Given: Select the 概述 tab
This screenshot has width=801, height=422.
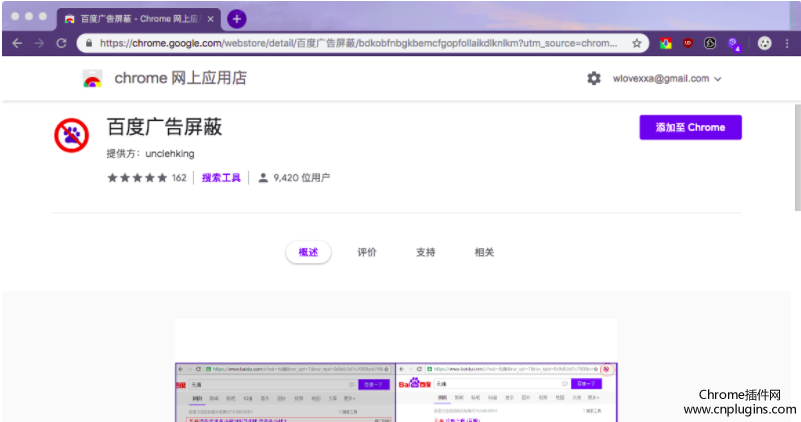Looking at the screenshot, I should coord(308,252).
